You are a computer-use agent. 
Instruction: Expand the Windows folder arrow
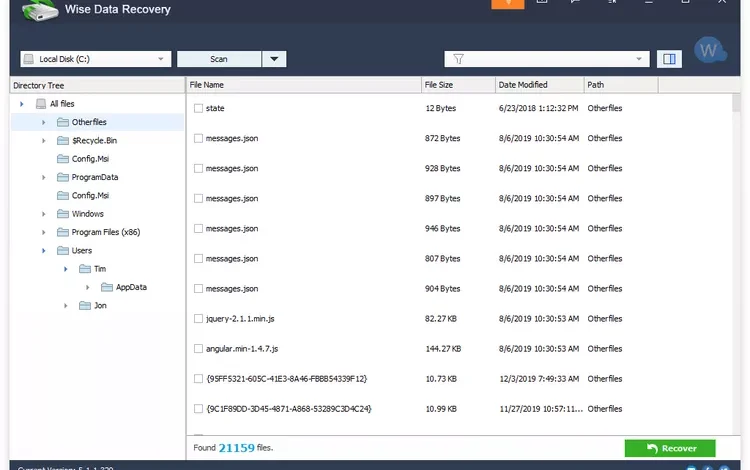[44, 214]
